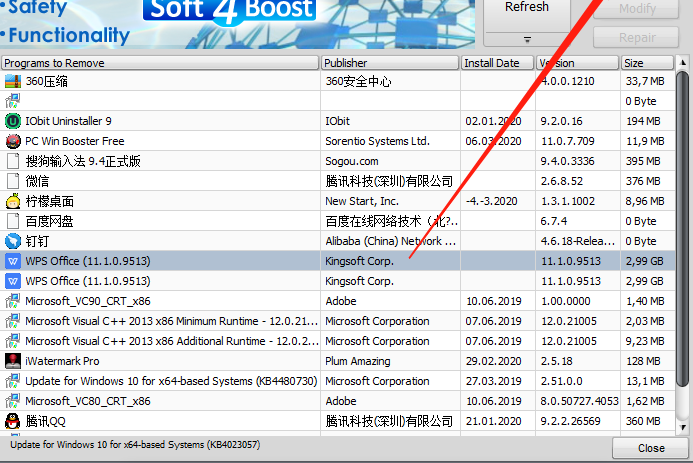The image size is (693, 463).
Task: Click publisher Sogou.com
Action: pos(352,161)
